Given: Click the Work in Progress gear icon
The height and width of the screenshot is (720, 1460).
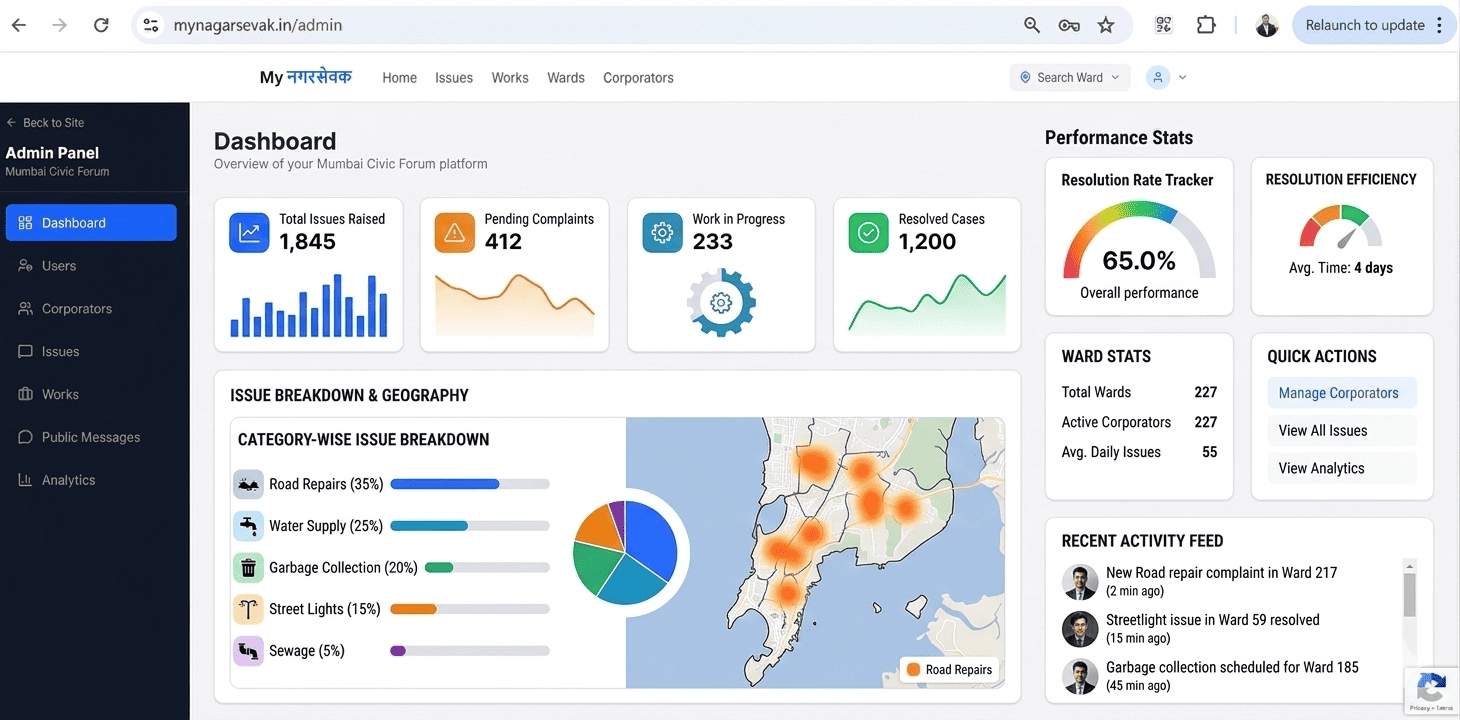Looking at the screenshot, I should (662, 233).
